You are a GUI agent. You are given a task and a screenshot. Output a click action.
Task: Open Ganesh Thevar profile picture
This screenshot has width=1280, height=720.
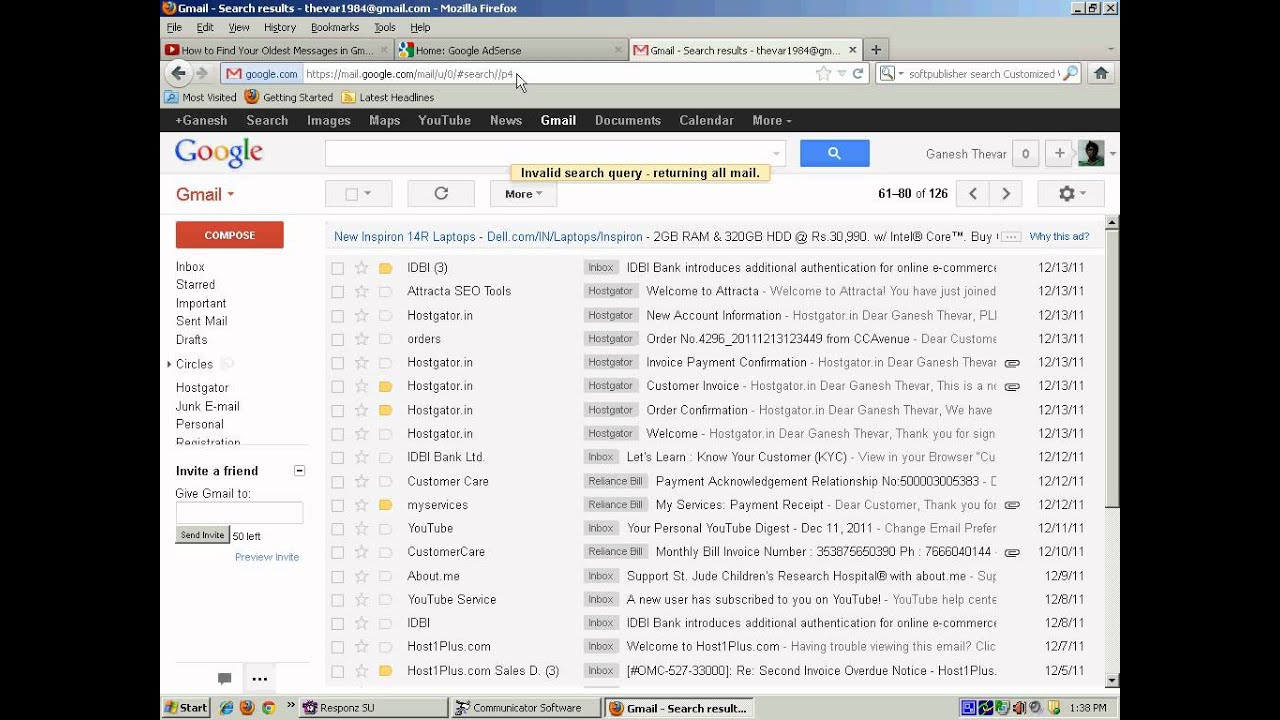[1091, 153]
